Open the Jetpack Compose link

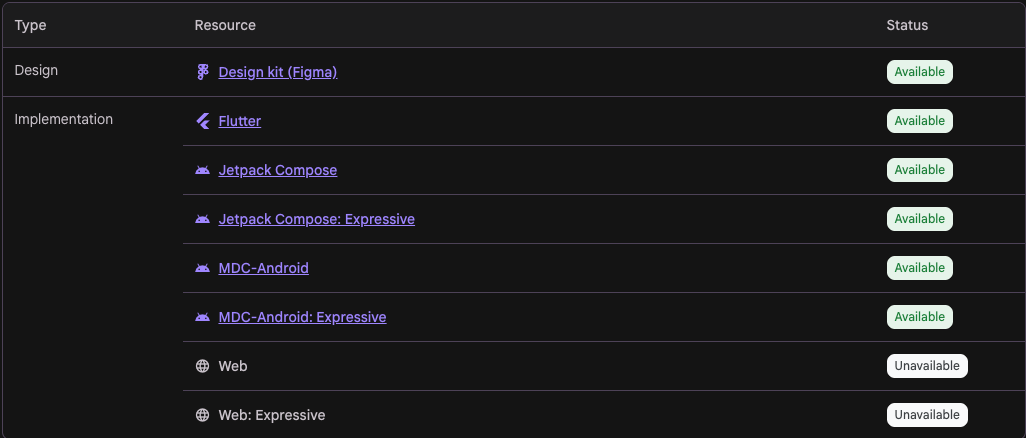point(277,170)
